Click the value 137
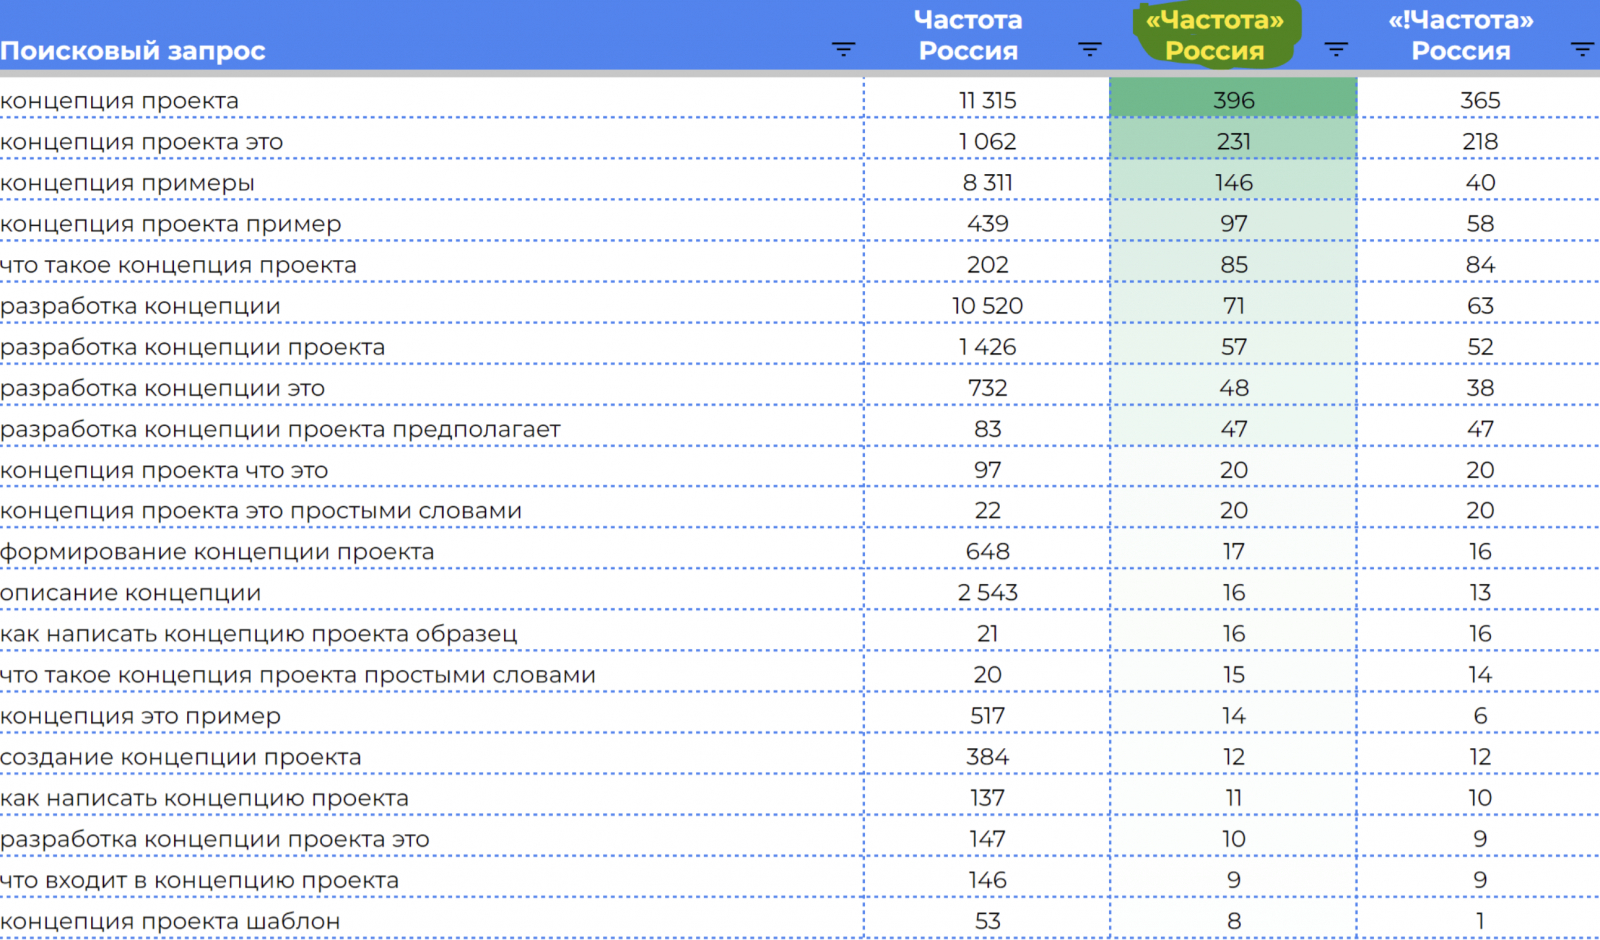This screenshot has width=1600, height=940. click(x=987, y=798)
